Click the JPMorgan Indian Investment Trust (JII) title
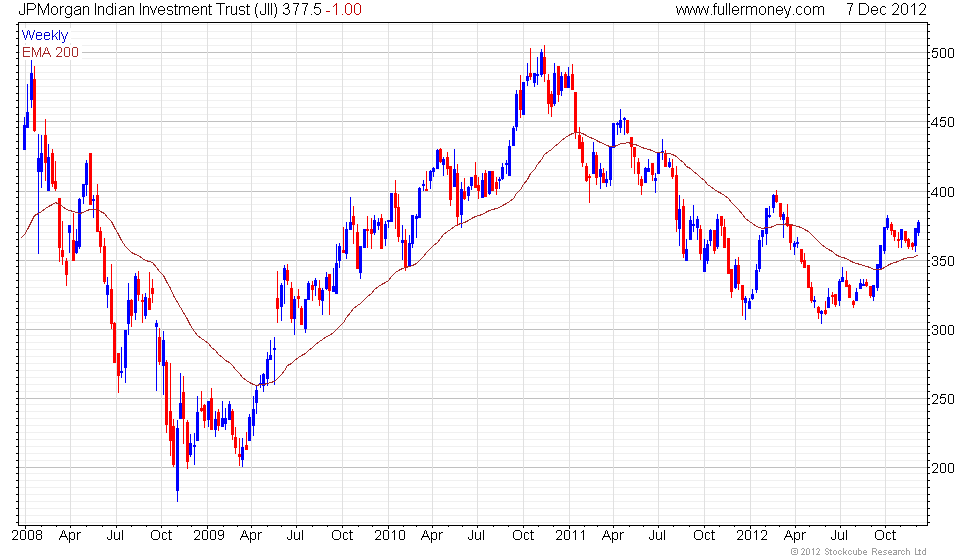The width and height of the screenshot is (980, 560). pos(148,9)
